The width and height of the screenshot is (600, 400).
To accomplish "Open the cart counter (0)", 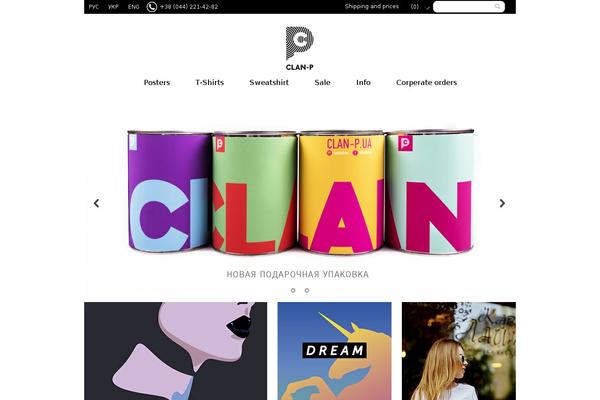I will point(415,7).
